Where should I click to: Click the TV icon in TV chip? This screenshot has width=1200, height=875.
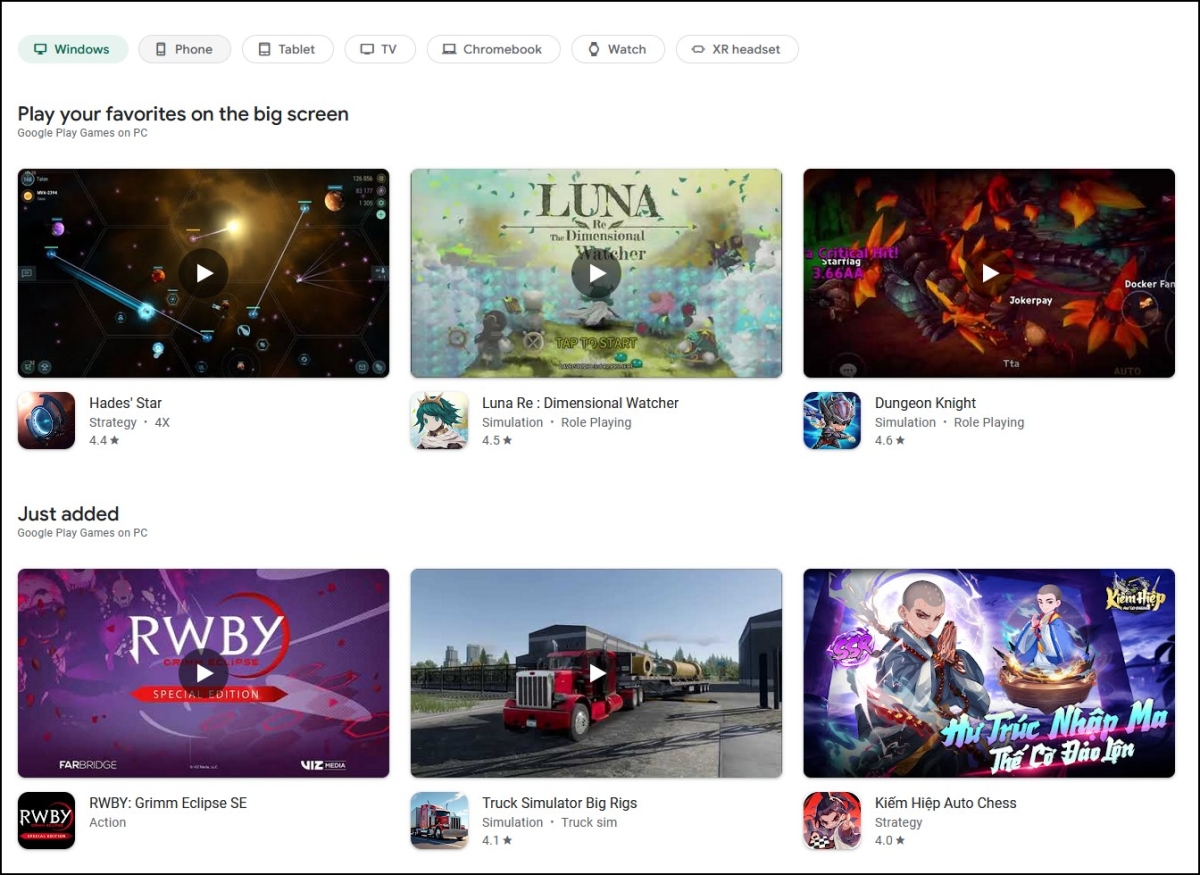click(367, 49)
